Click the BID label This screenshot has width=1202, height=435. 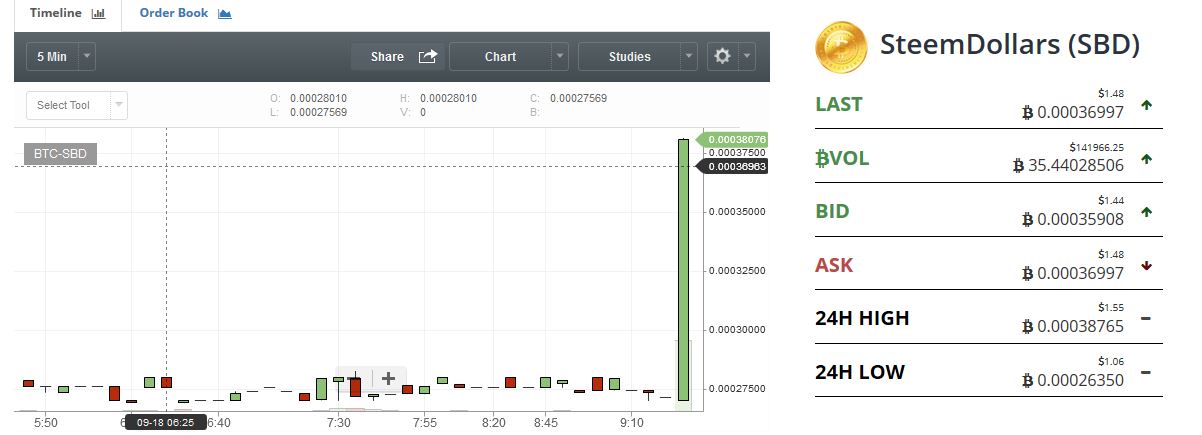click(x=833, y=211)
